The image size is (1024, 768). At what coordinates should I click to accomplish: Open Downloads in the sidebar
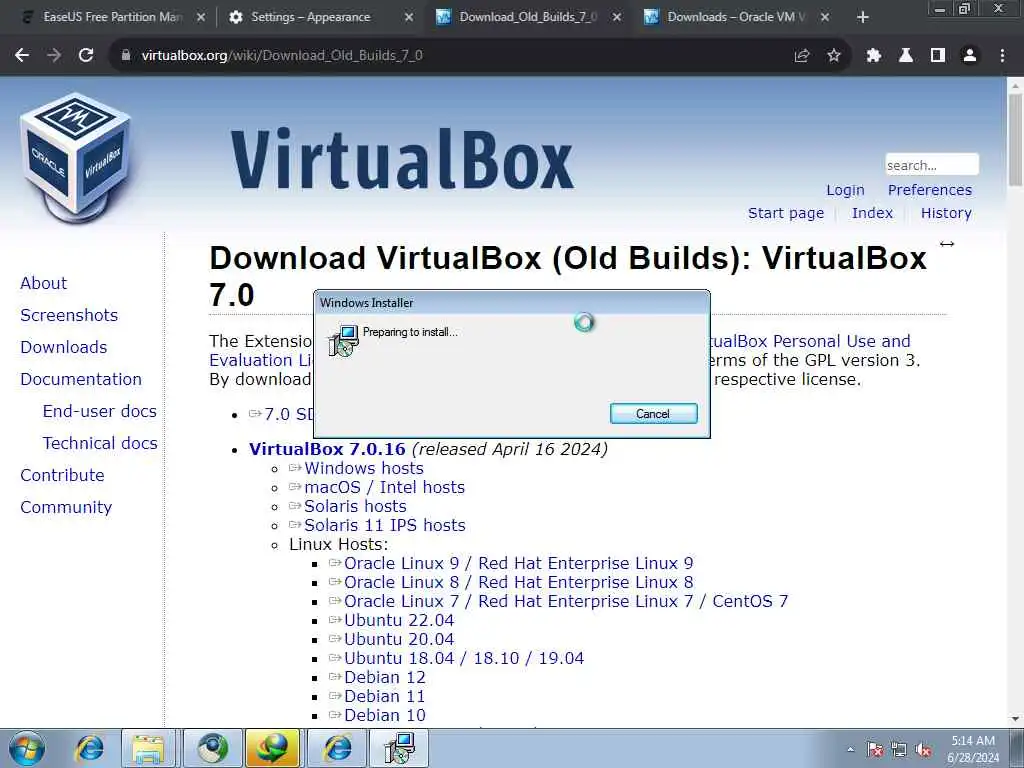click(x=63, y=347)
